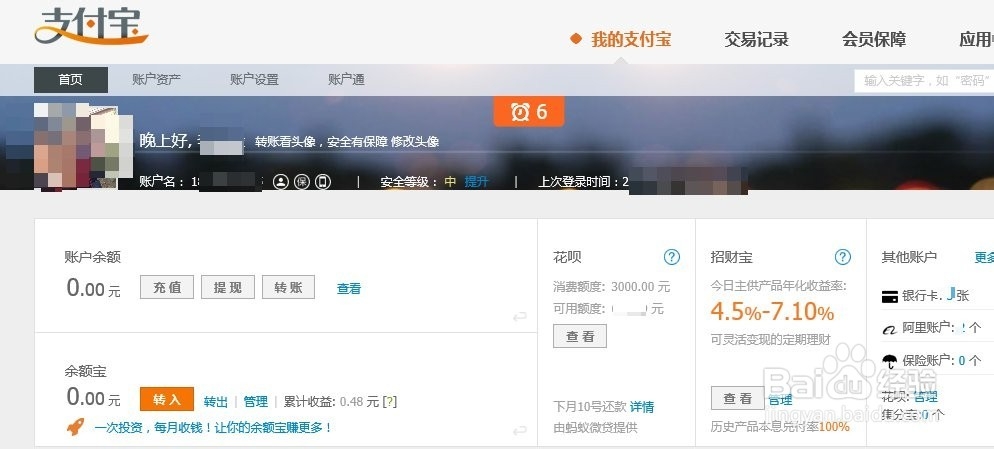This screenshot has width=994, height=449.
Task: Click the 4.5%-7.10% yield rate text
Action: click(x=772, y=312)
